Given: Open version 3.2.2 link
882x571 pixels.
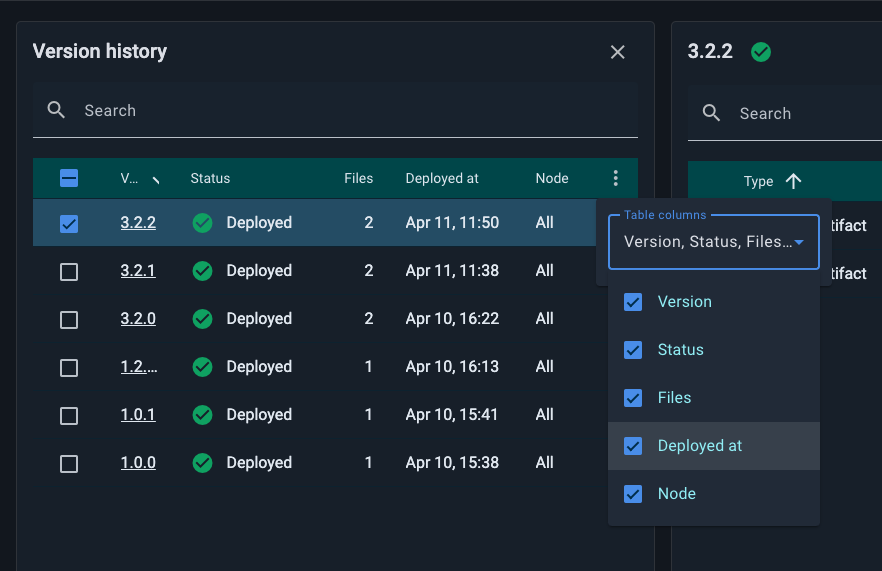Looking at the screenshot, I should pos(138,223).
